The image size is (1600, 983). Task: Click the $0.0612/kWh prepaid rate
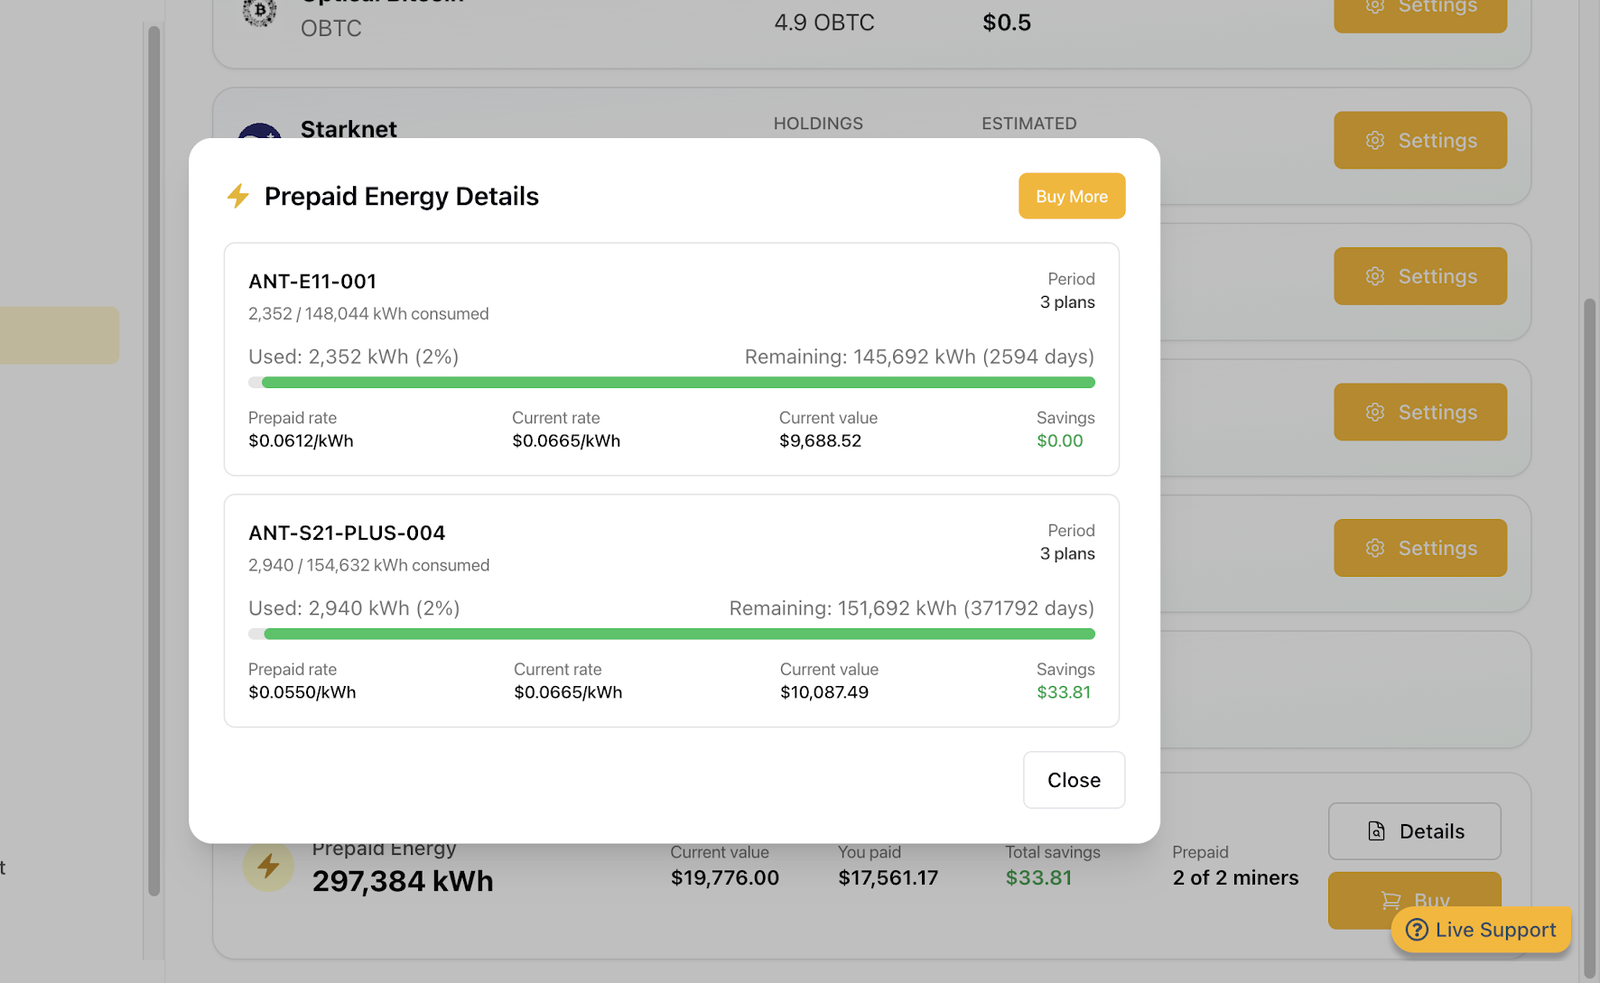300,441
